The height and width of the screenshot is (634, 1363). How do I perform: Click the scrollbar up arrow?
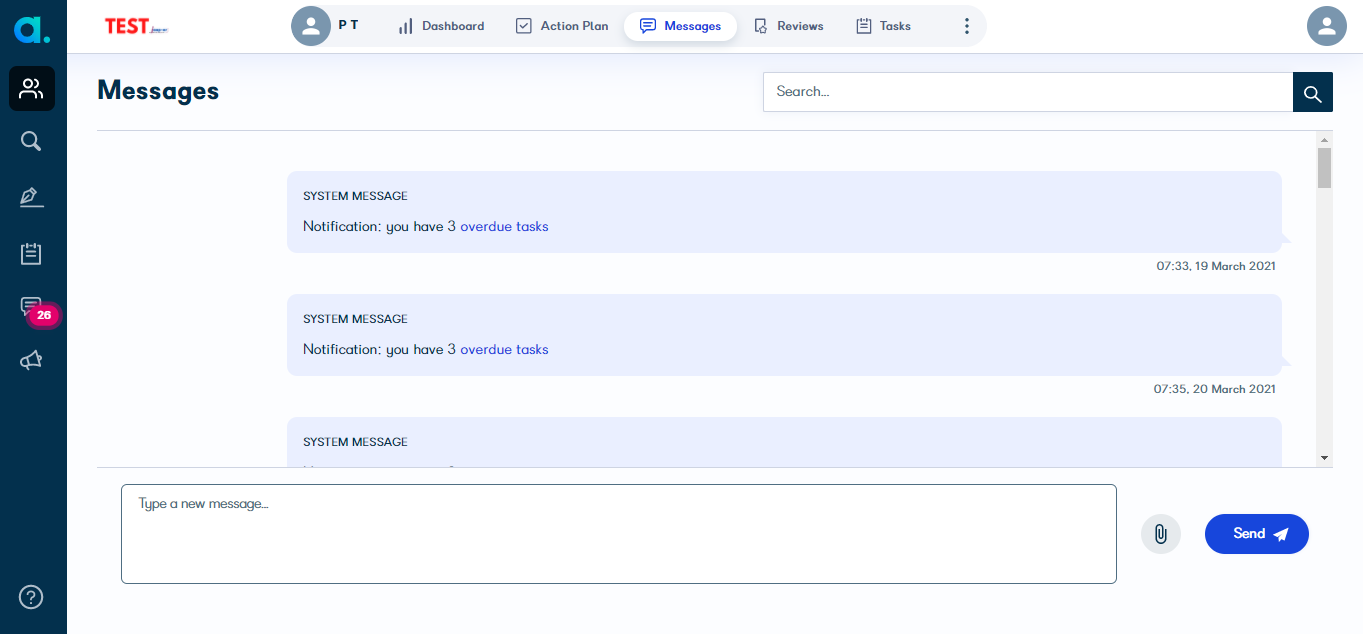pyautogui.click(x=1325, y=139)
